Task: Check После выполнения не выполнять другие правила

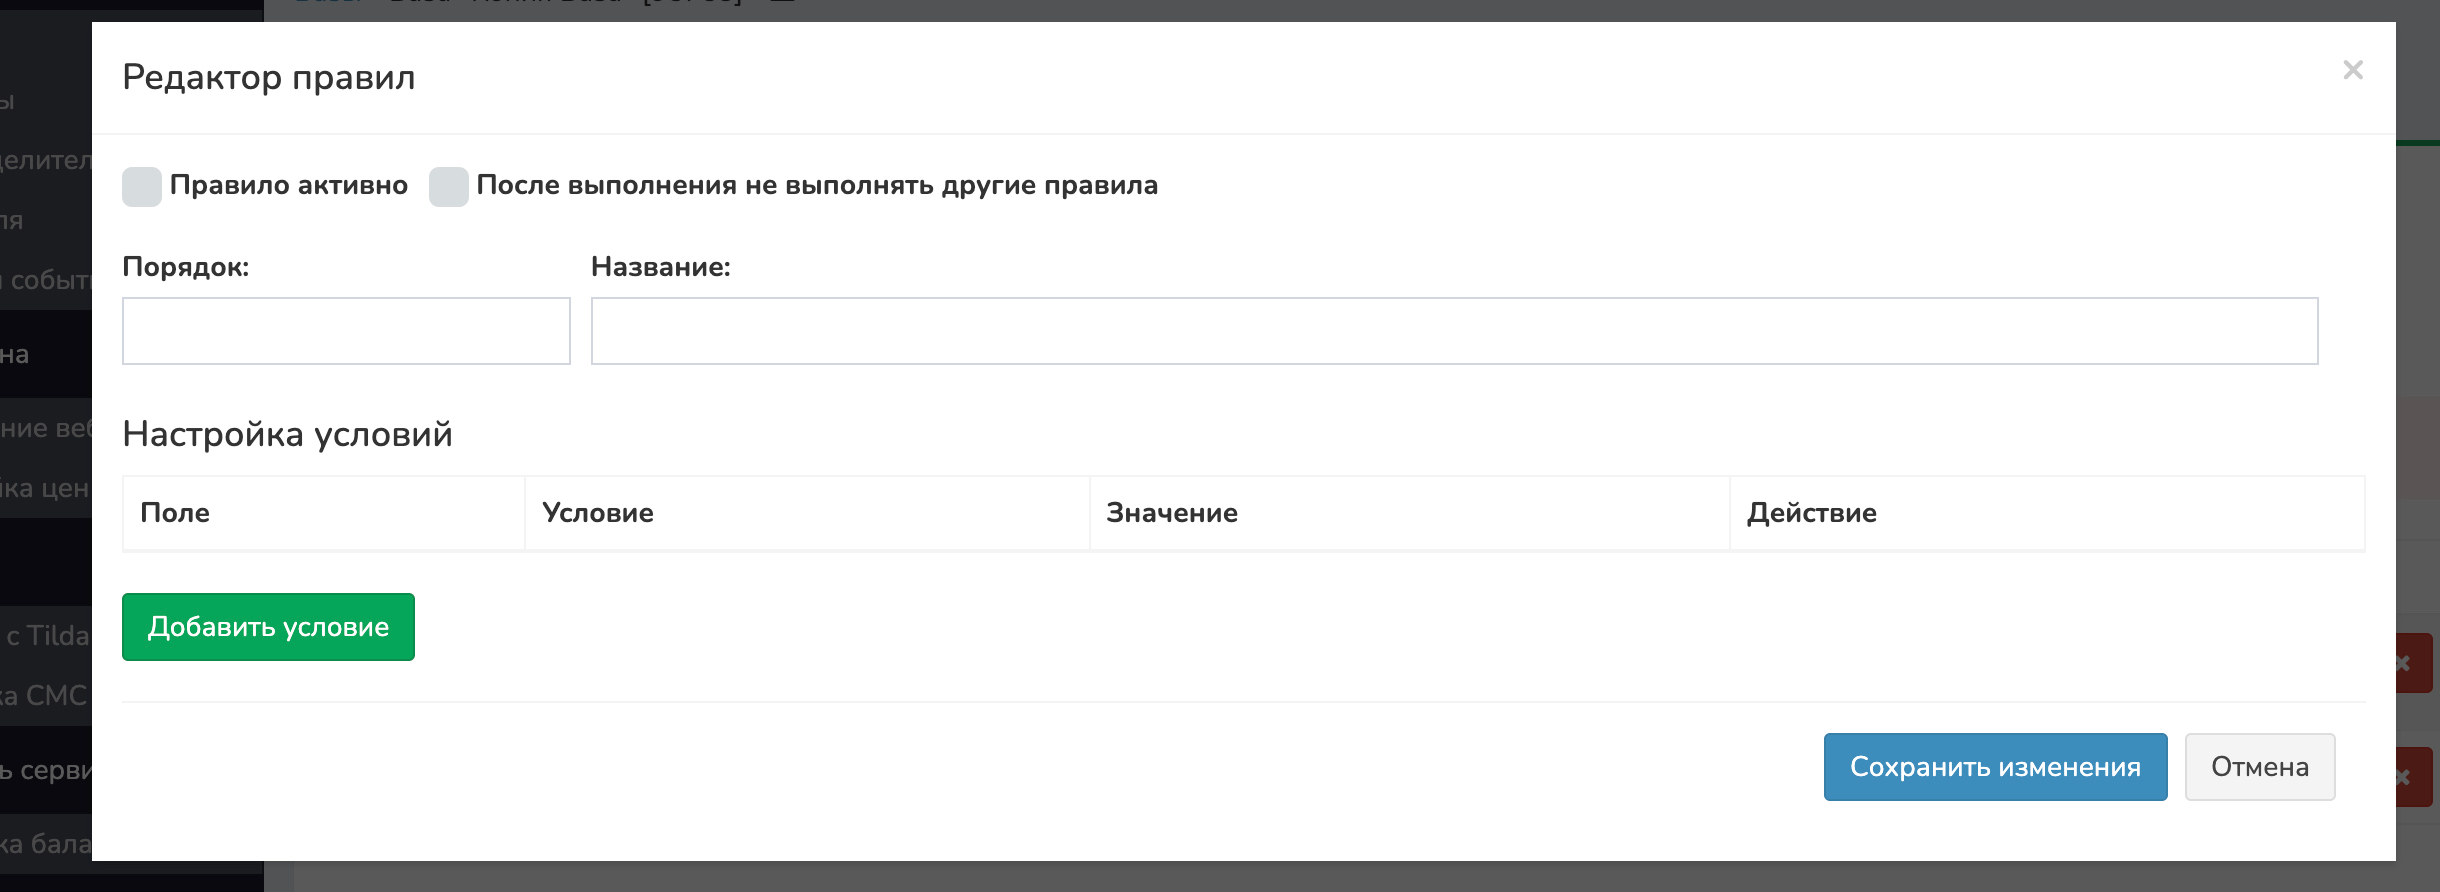Action: pyautogui.click(x=449, y=187)
